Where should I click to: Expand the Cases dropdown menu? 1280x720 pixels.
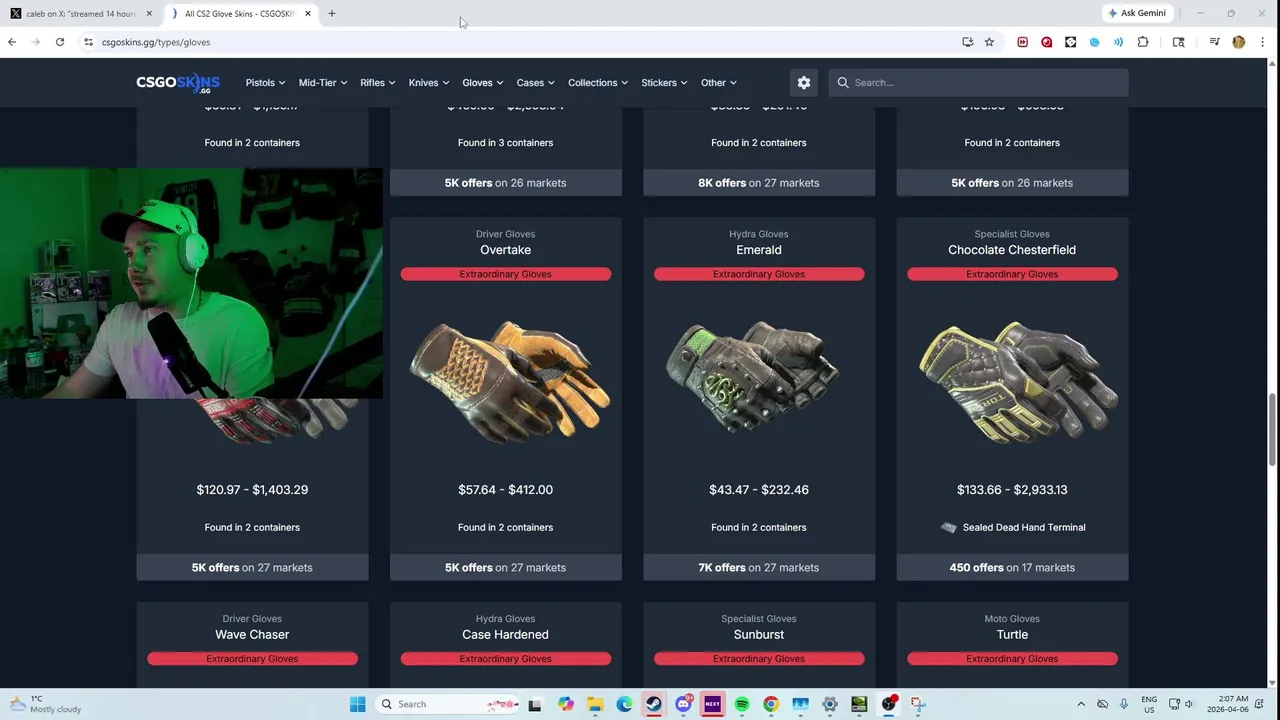536,83
